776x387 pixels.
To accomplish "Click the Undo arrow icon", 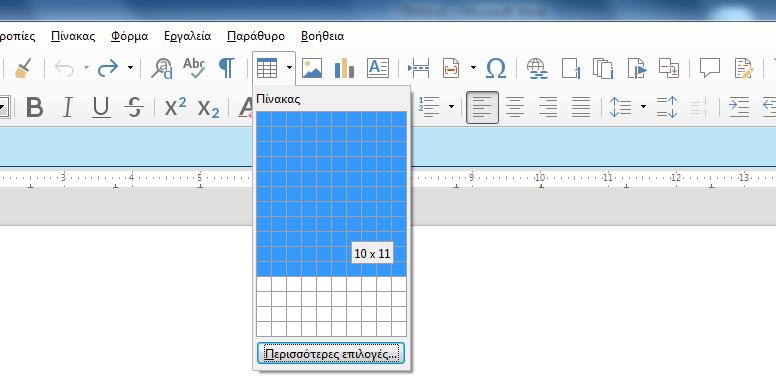I will click(64, 68).
